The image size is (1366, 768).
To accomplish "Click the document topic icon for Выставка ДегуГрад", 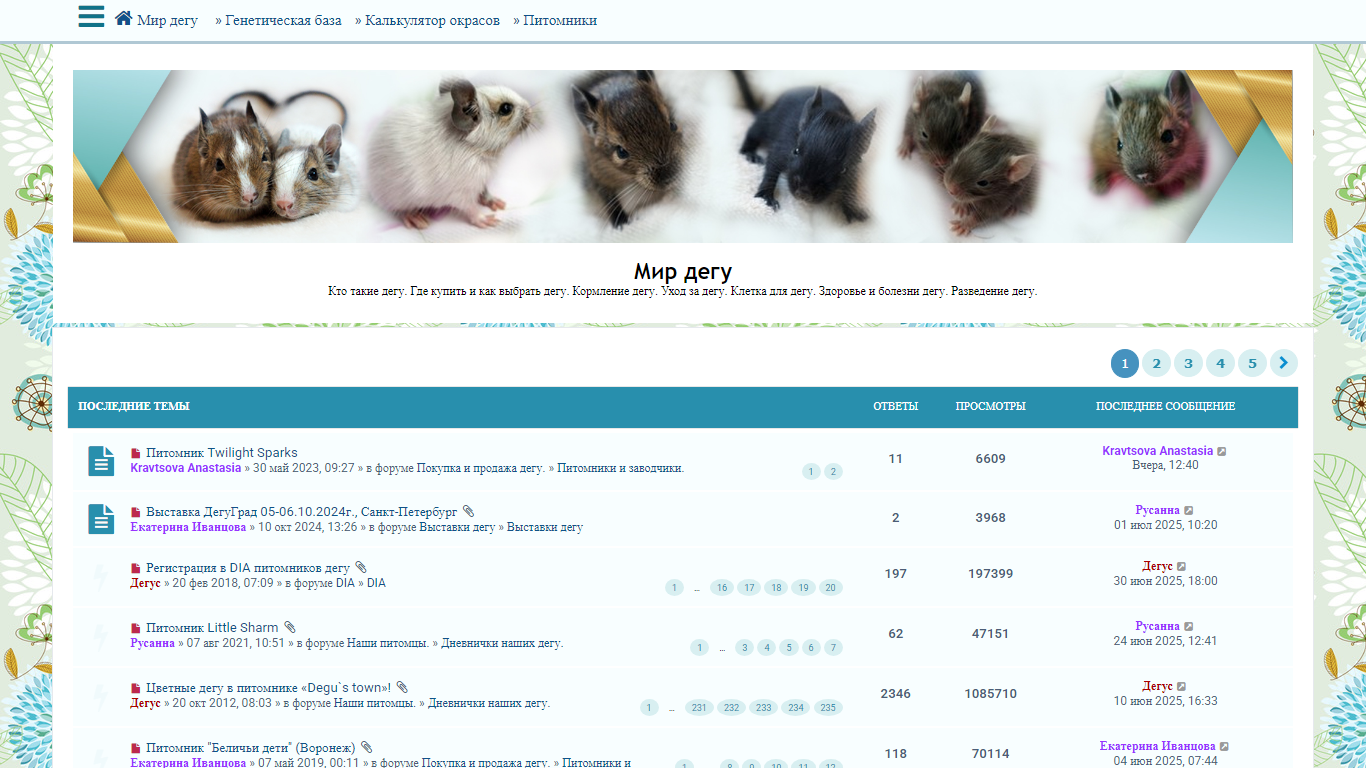I will (x=101, y=519).
